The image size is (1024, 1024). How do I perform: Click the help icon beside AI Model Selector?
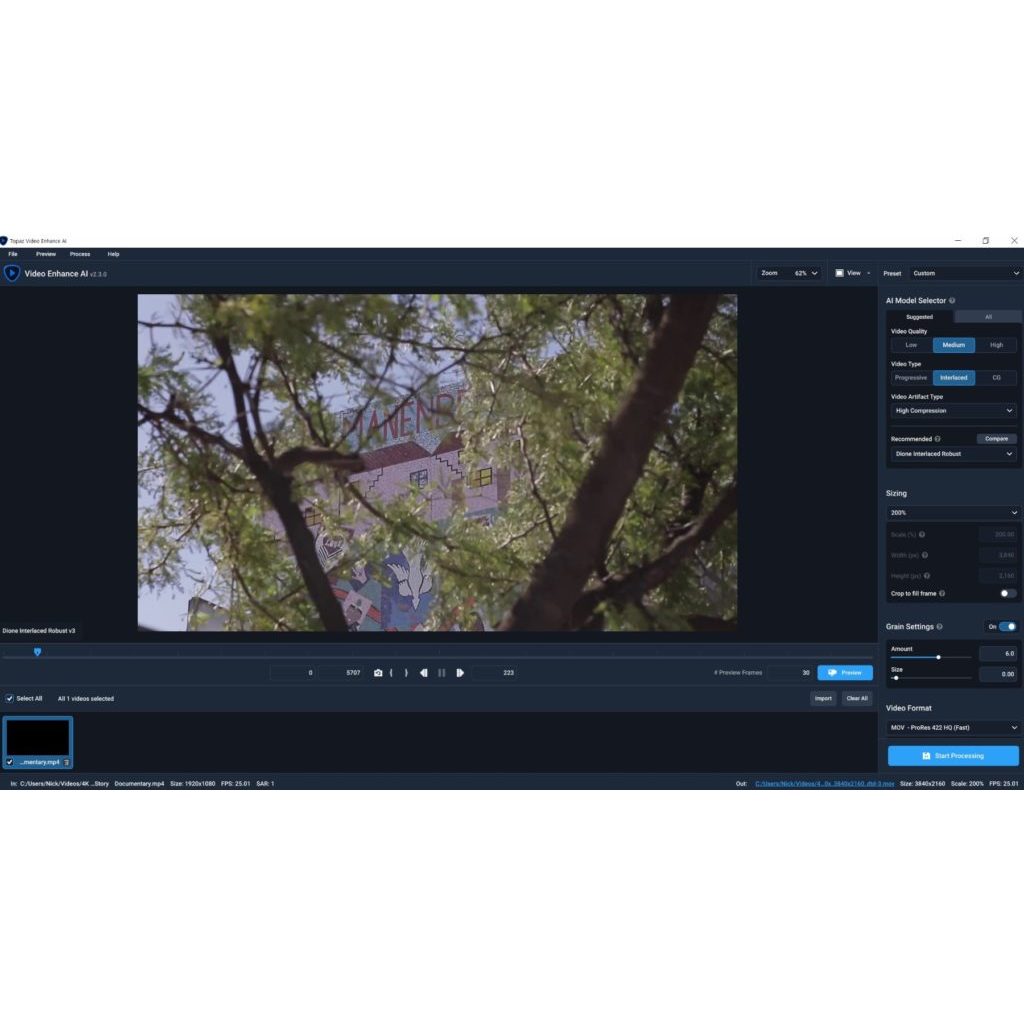pos(952,300)
